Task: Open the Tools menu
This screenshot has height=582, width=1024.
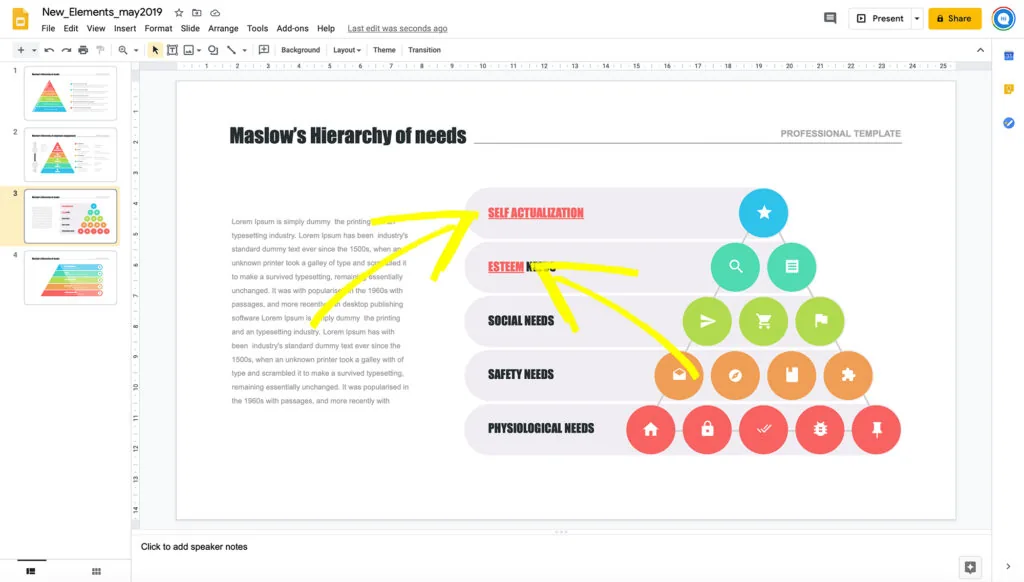Action: (x=257, y=28)
